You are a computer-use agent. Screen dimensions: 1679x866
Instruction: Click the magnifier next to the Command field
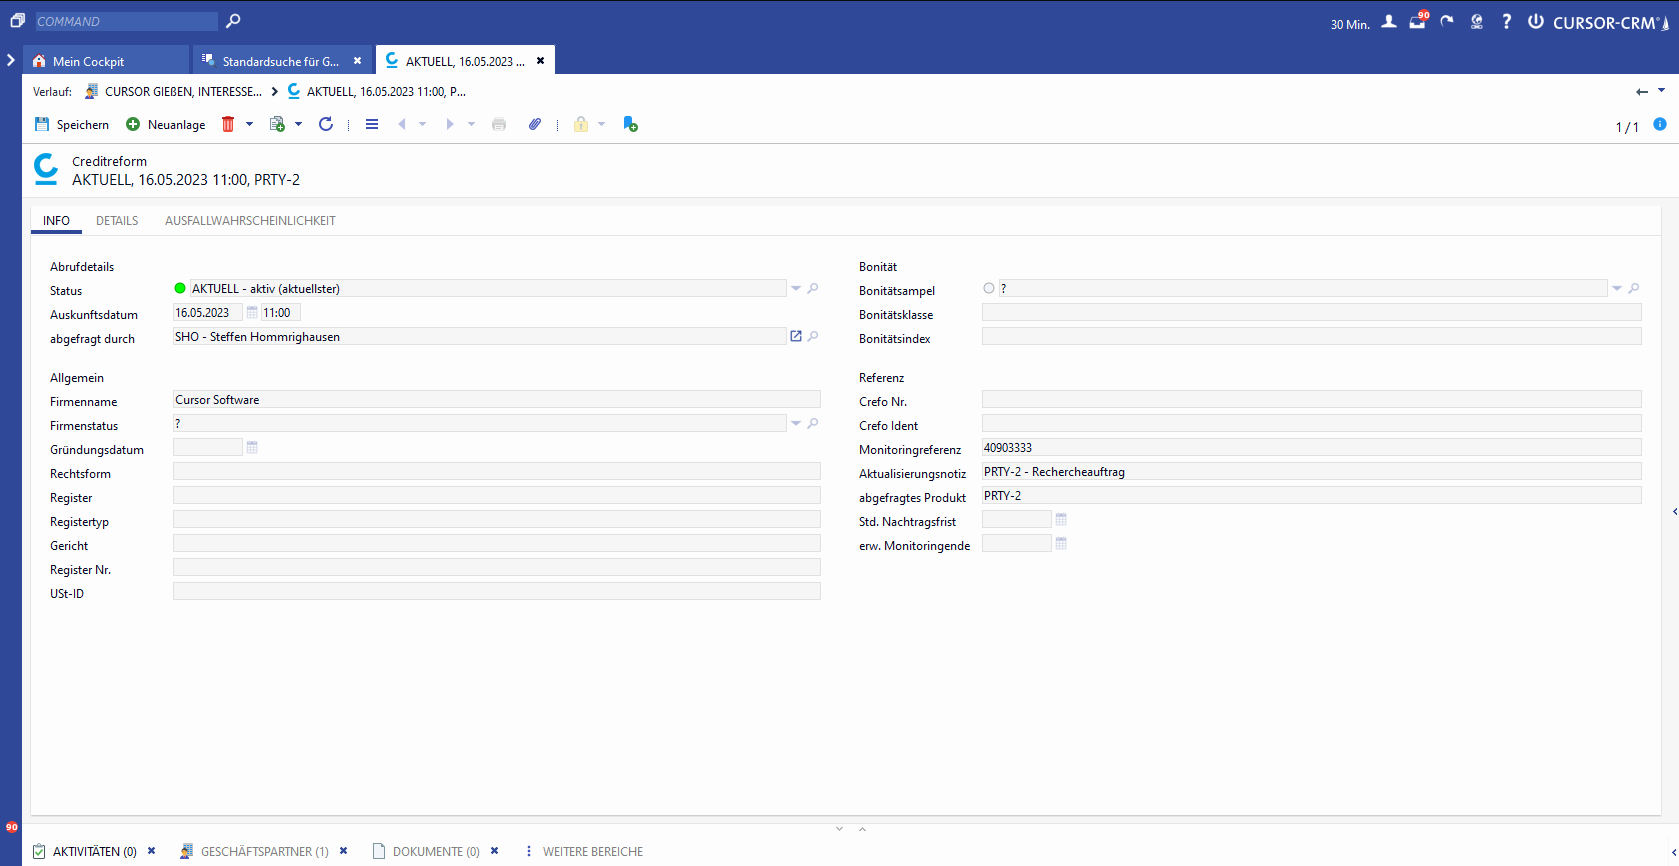[233, 21]
